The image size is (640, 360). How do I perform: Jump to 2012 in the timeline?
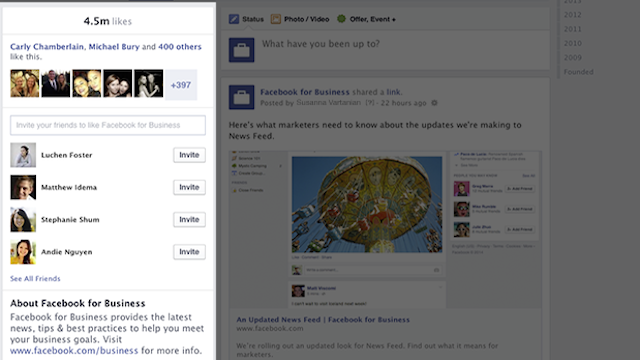pos(572,15)
